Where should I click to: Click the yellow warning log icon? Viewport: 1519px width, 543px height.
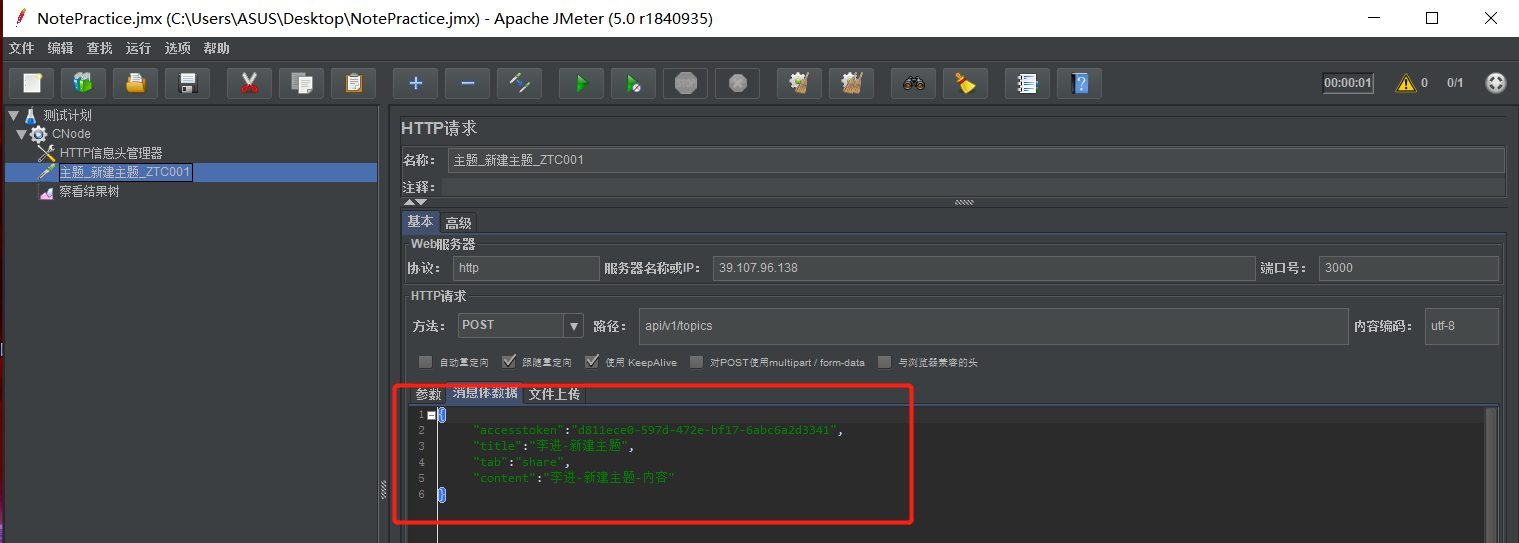pyautogui.click(x=1406, y=83)
